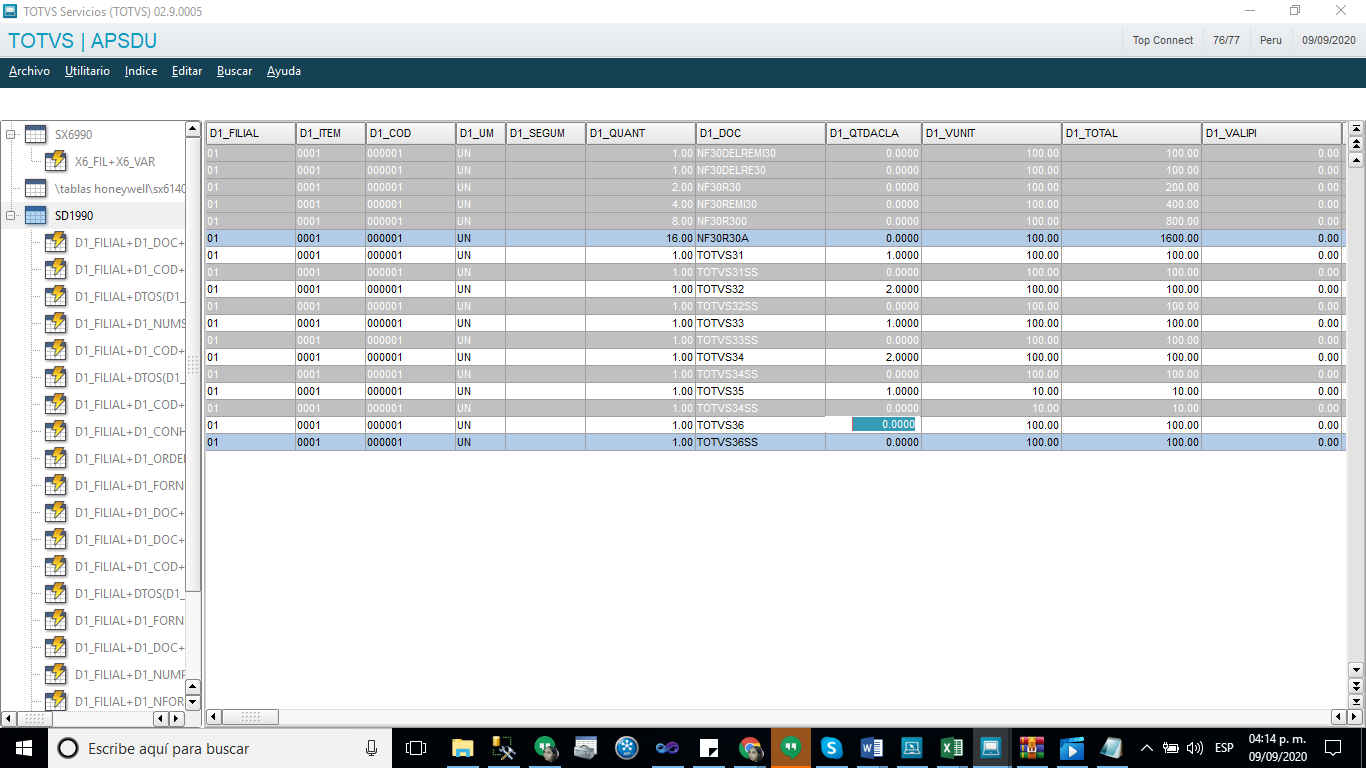This screenshot has width=1366, height=768.
Task: Click the search box microphone icon
Action: [372, 748]
